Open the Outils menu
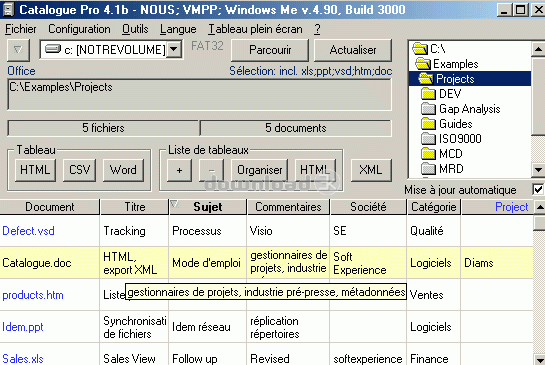 pos(135,29)
